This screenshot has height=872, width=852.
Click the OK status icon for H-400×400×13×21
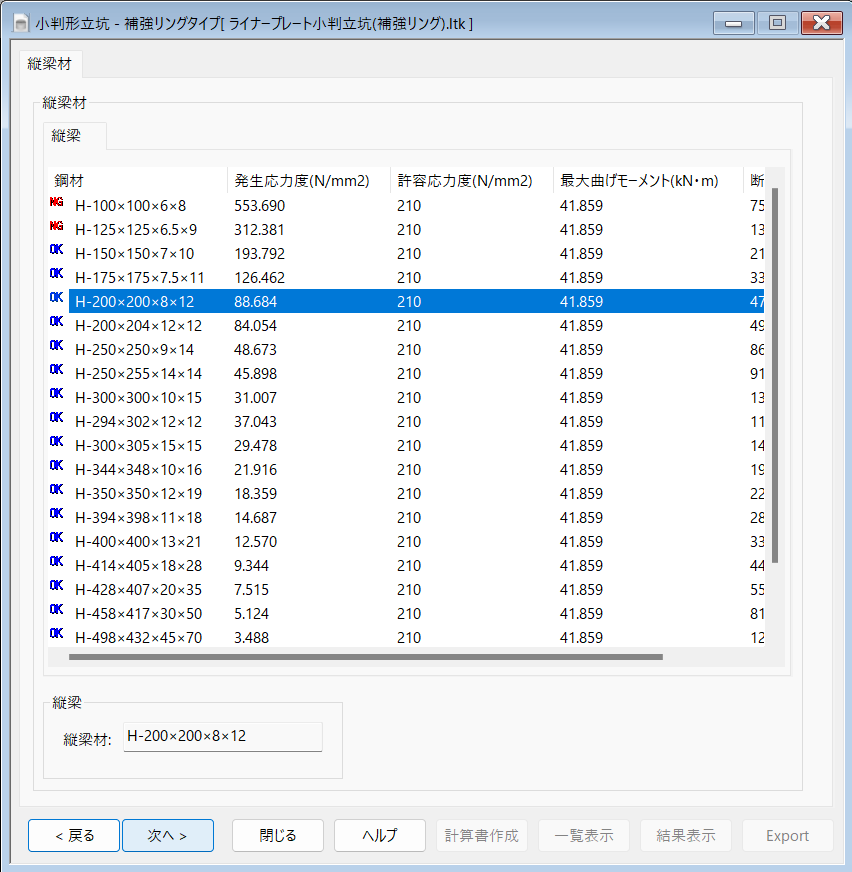56,541
